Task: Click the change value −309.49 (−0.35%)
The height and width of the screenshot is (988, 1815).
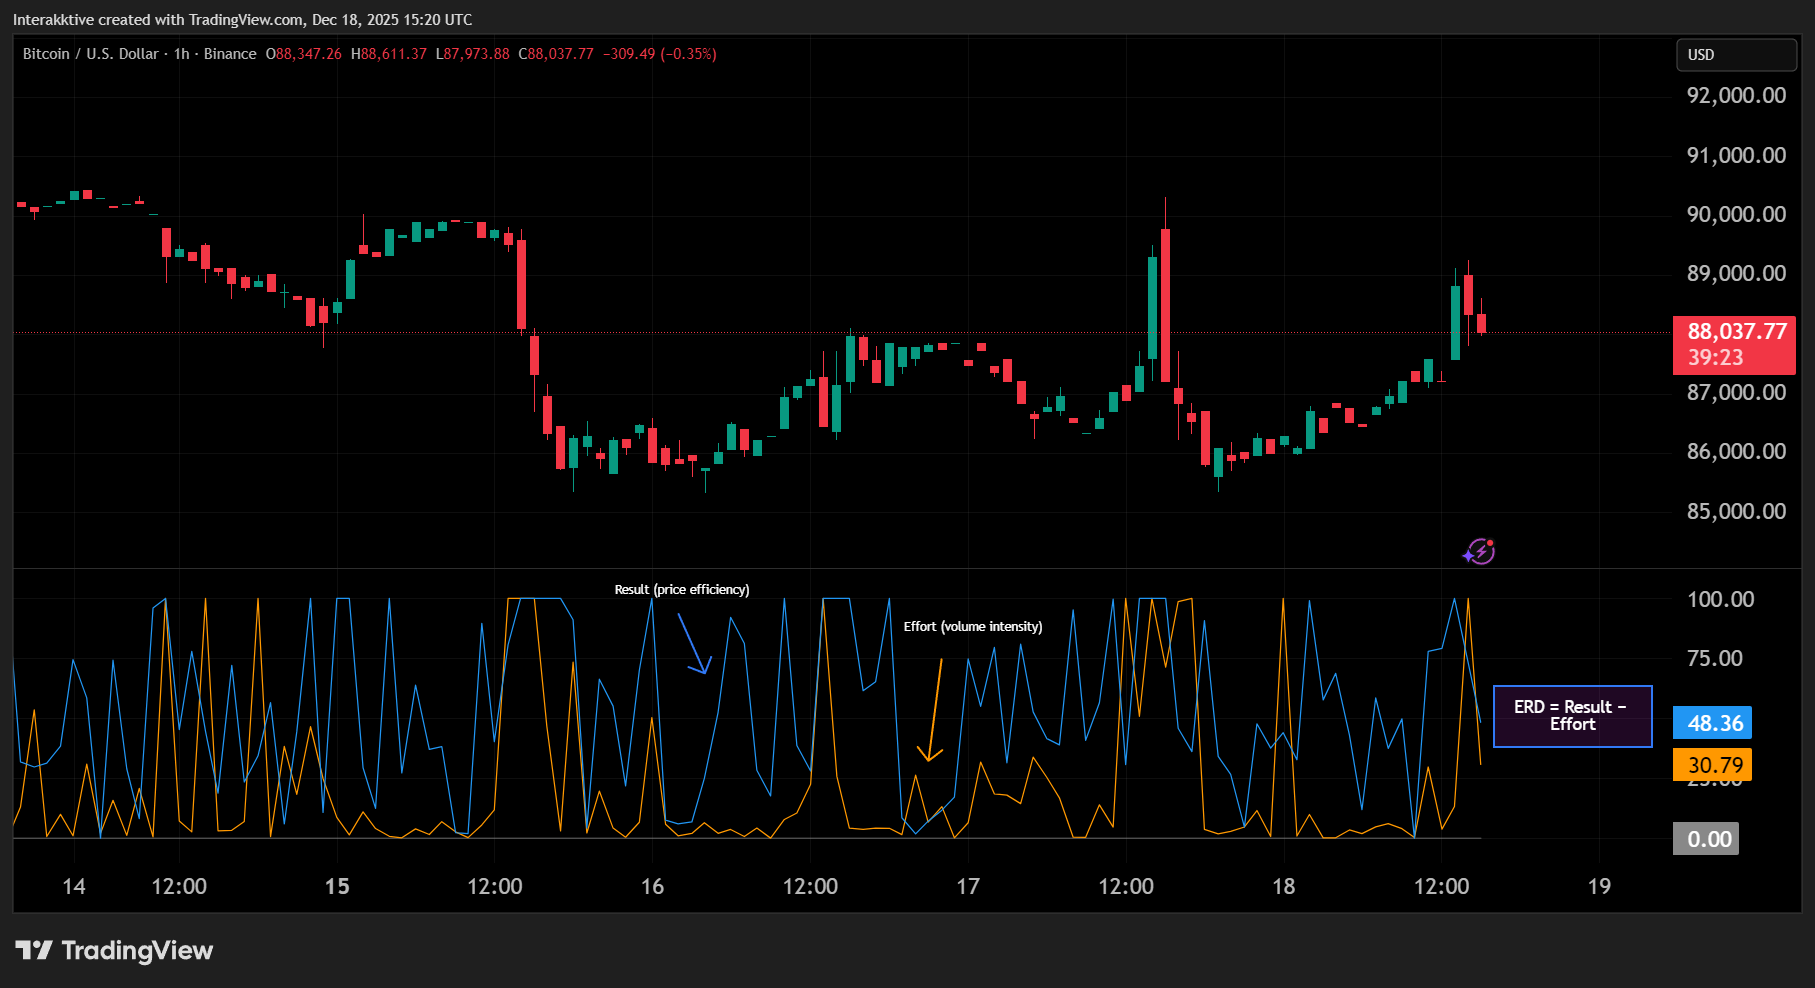Action: 660,54
